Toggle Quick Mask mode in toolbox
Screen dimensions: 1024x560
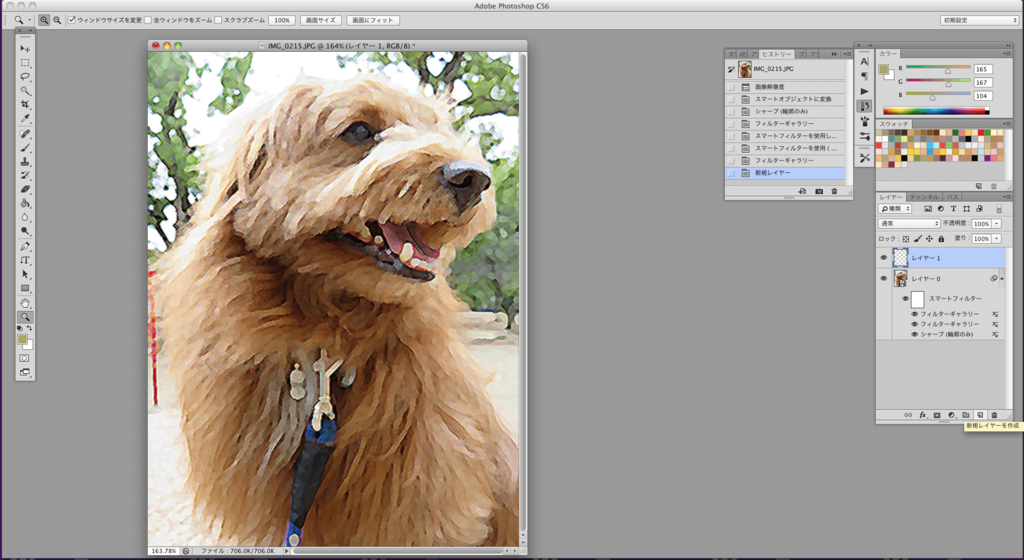tap(25, 358)
